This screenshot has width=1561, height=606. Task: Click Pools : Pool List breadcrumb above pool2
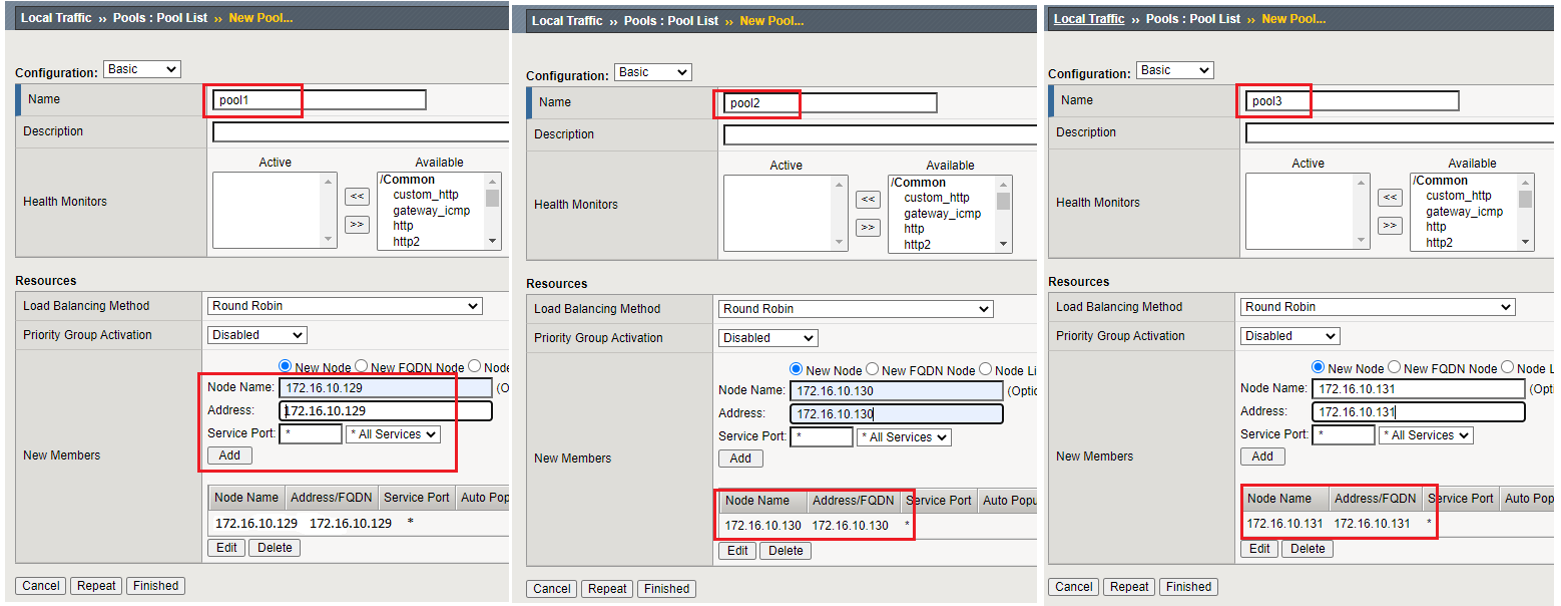click(671, 21)
